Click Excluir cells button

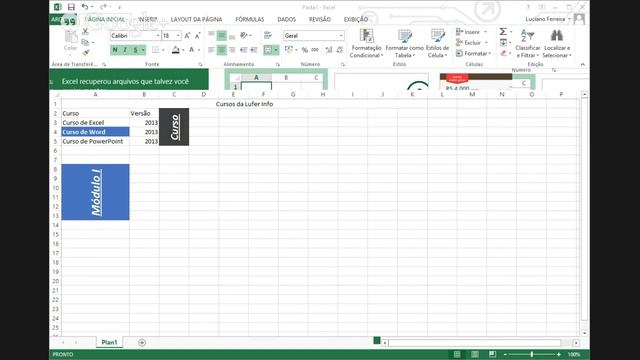[471, 42]
